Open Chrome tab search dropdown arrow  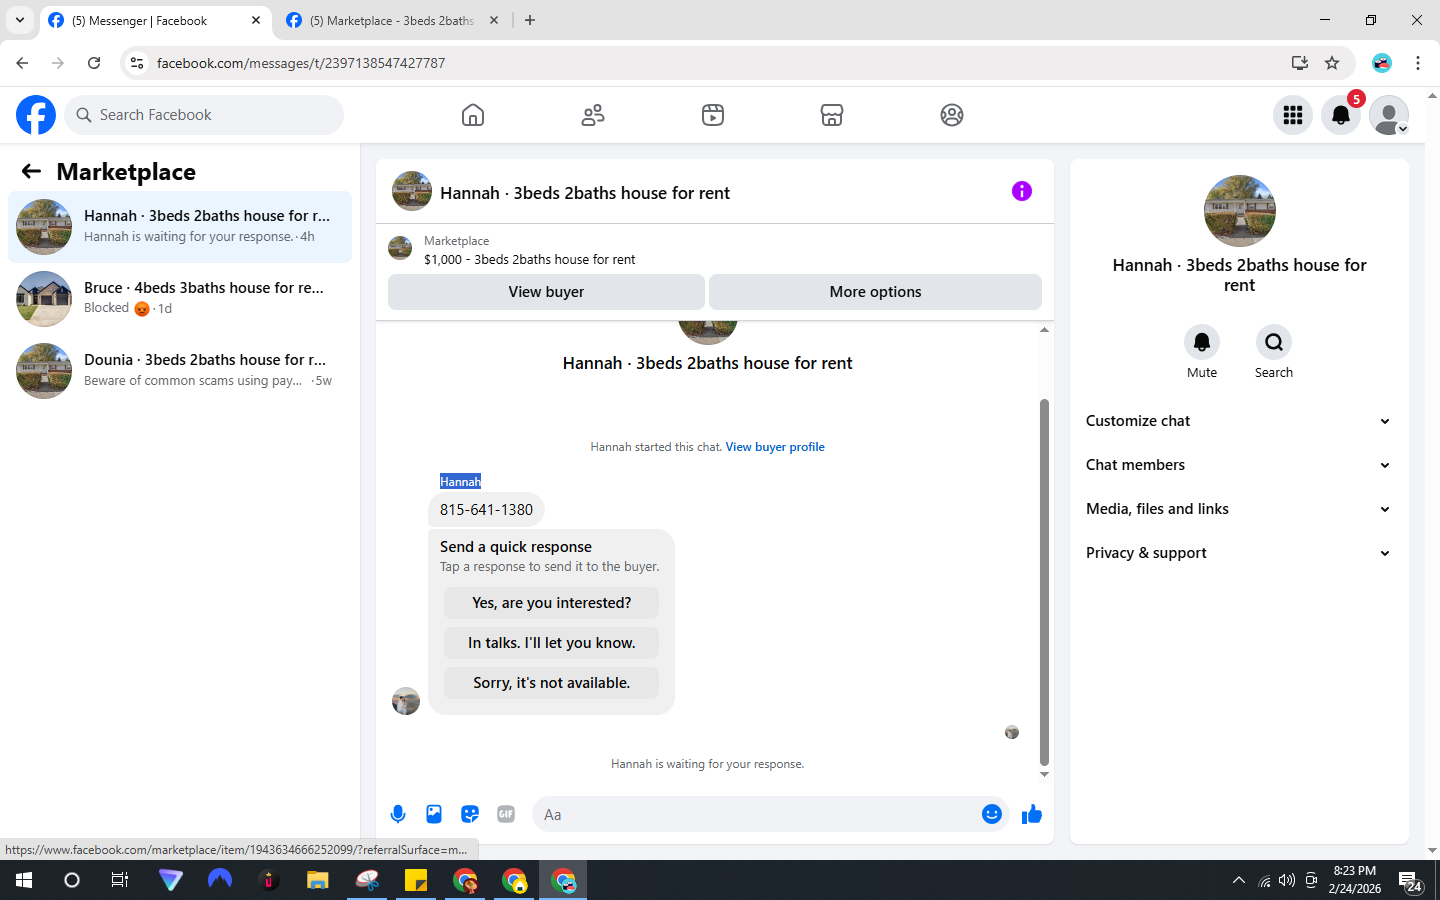tap(20, 20)
